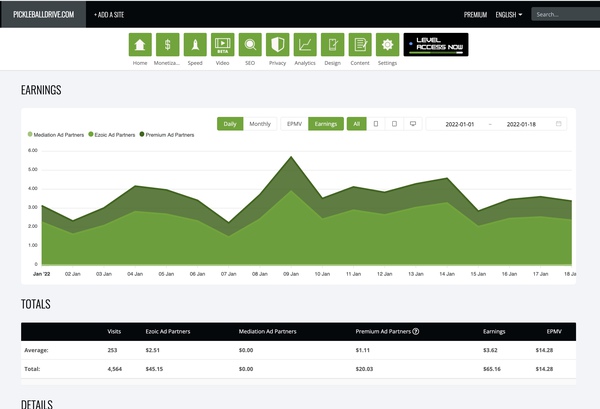The image size is (600, 409).
Task: Open the Premium link in header
Action: point(475,15)
